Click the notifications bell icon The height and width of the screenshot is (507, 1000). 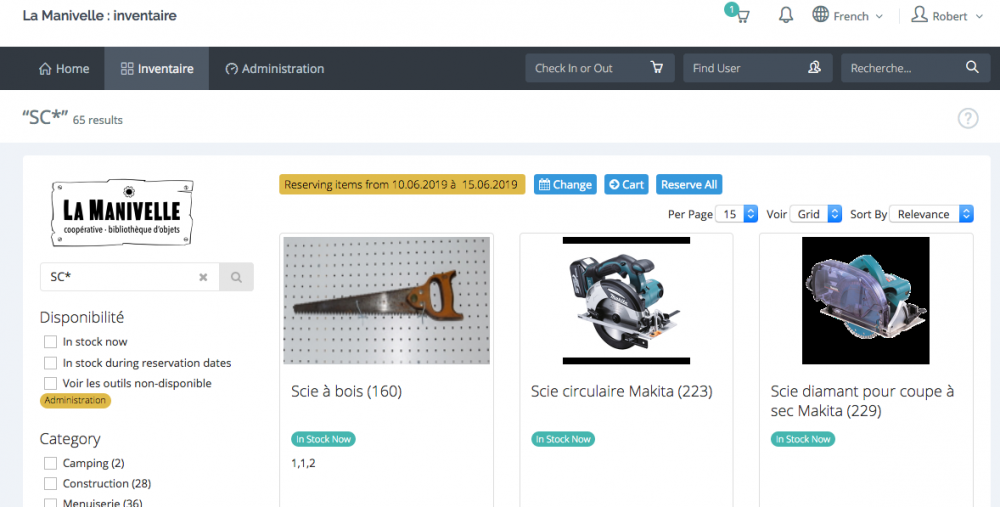pos(786,16)
